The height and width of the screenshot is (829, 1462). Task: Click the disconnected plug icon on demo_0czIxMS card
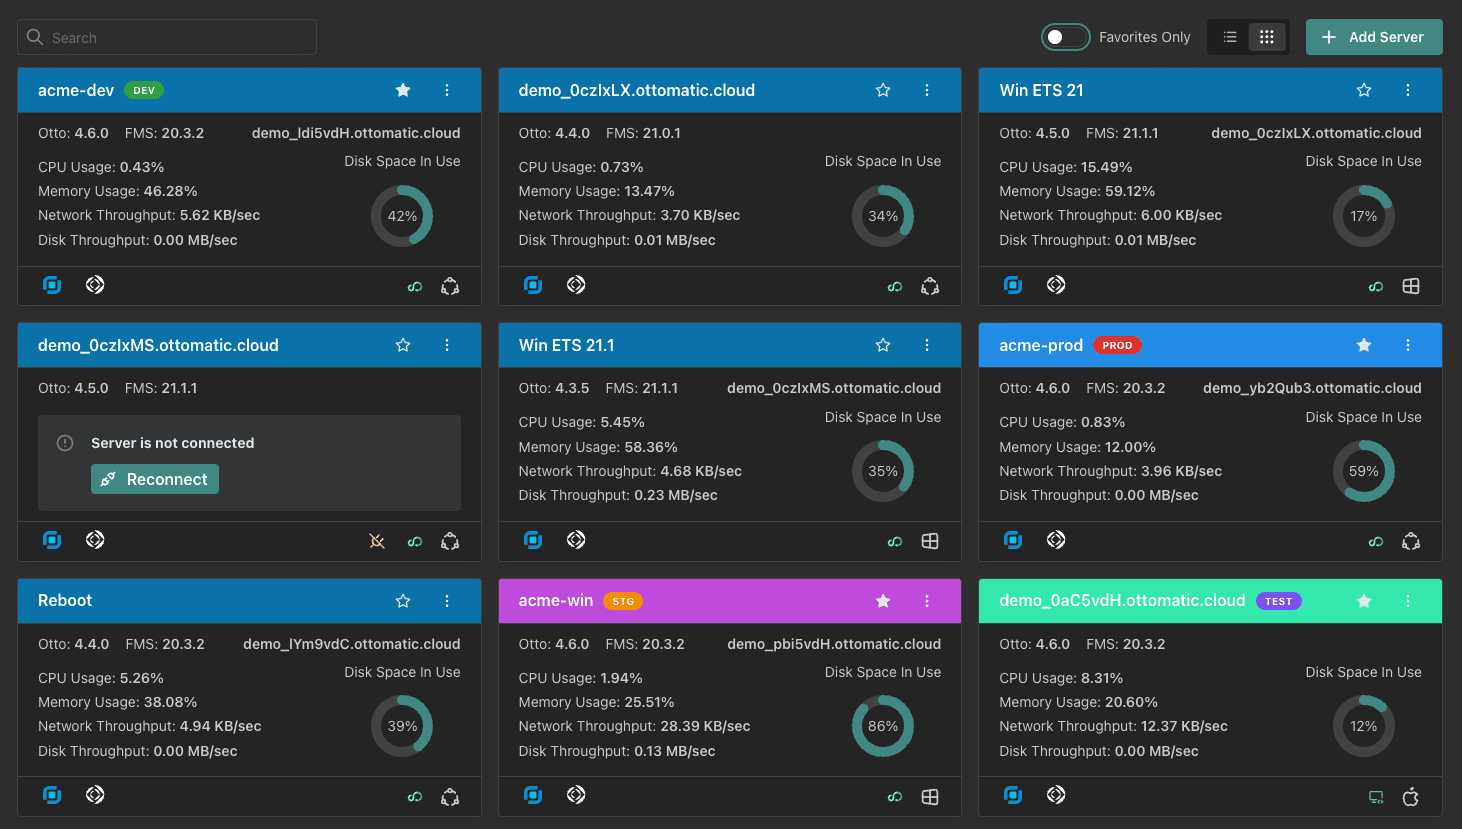tap(377, 541)
